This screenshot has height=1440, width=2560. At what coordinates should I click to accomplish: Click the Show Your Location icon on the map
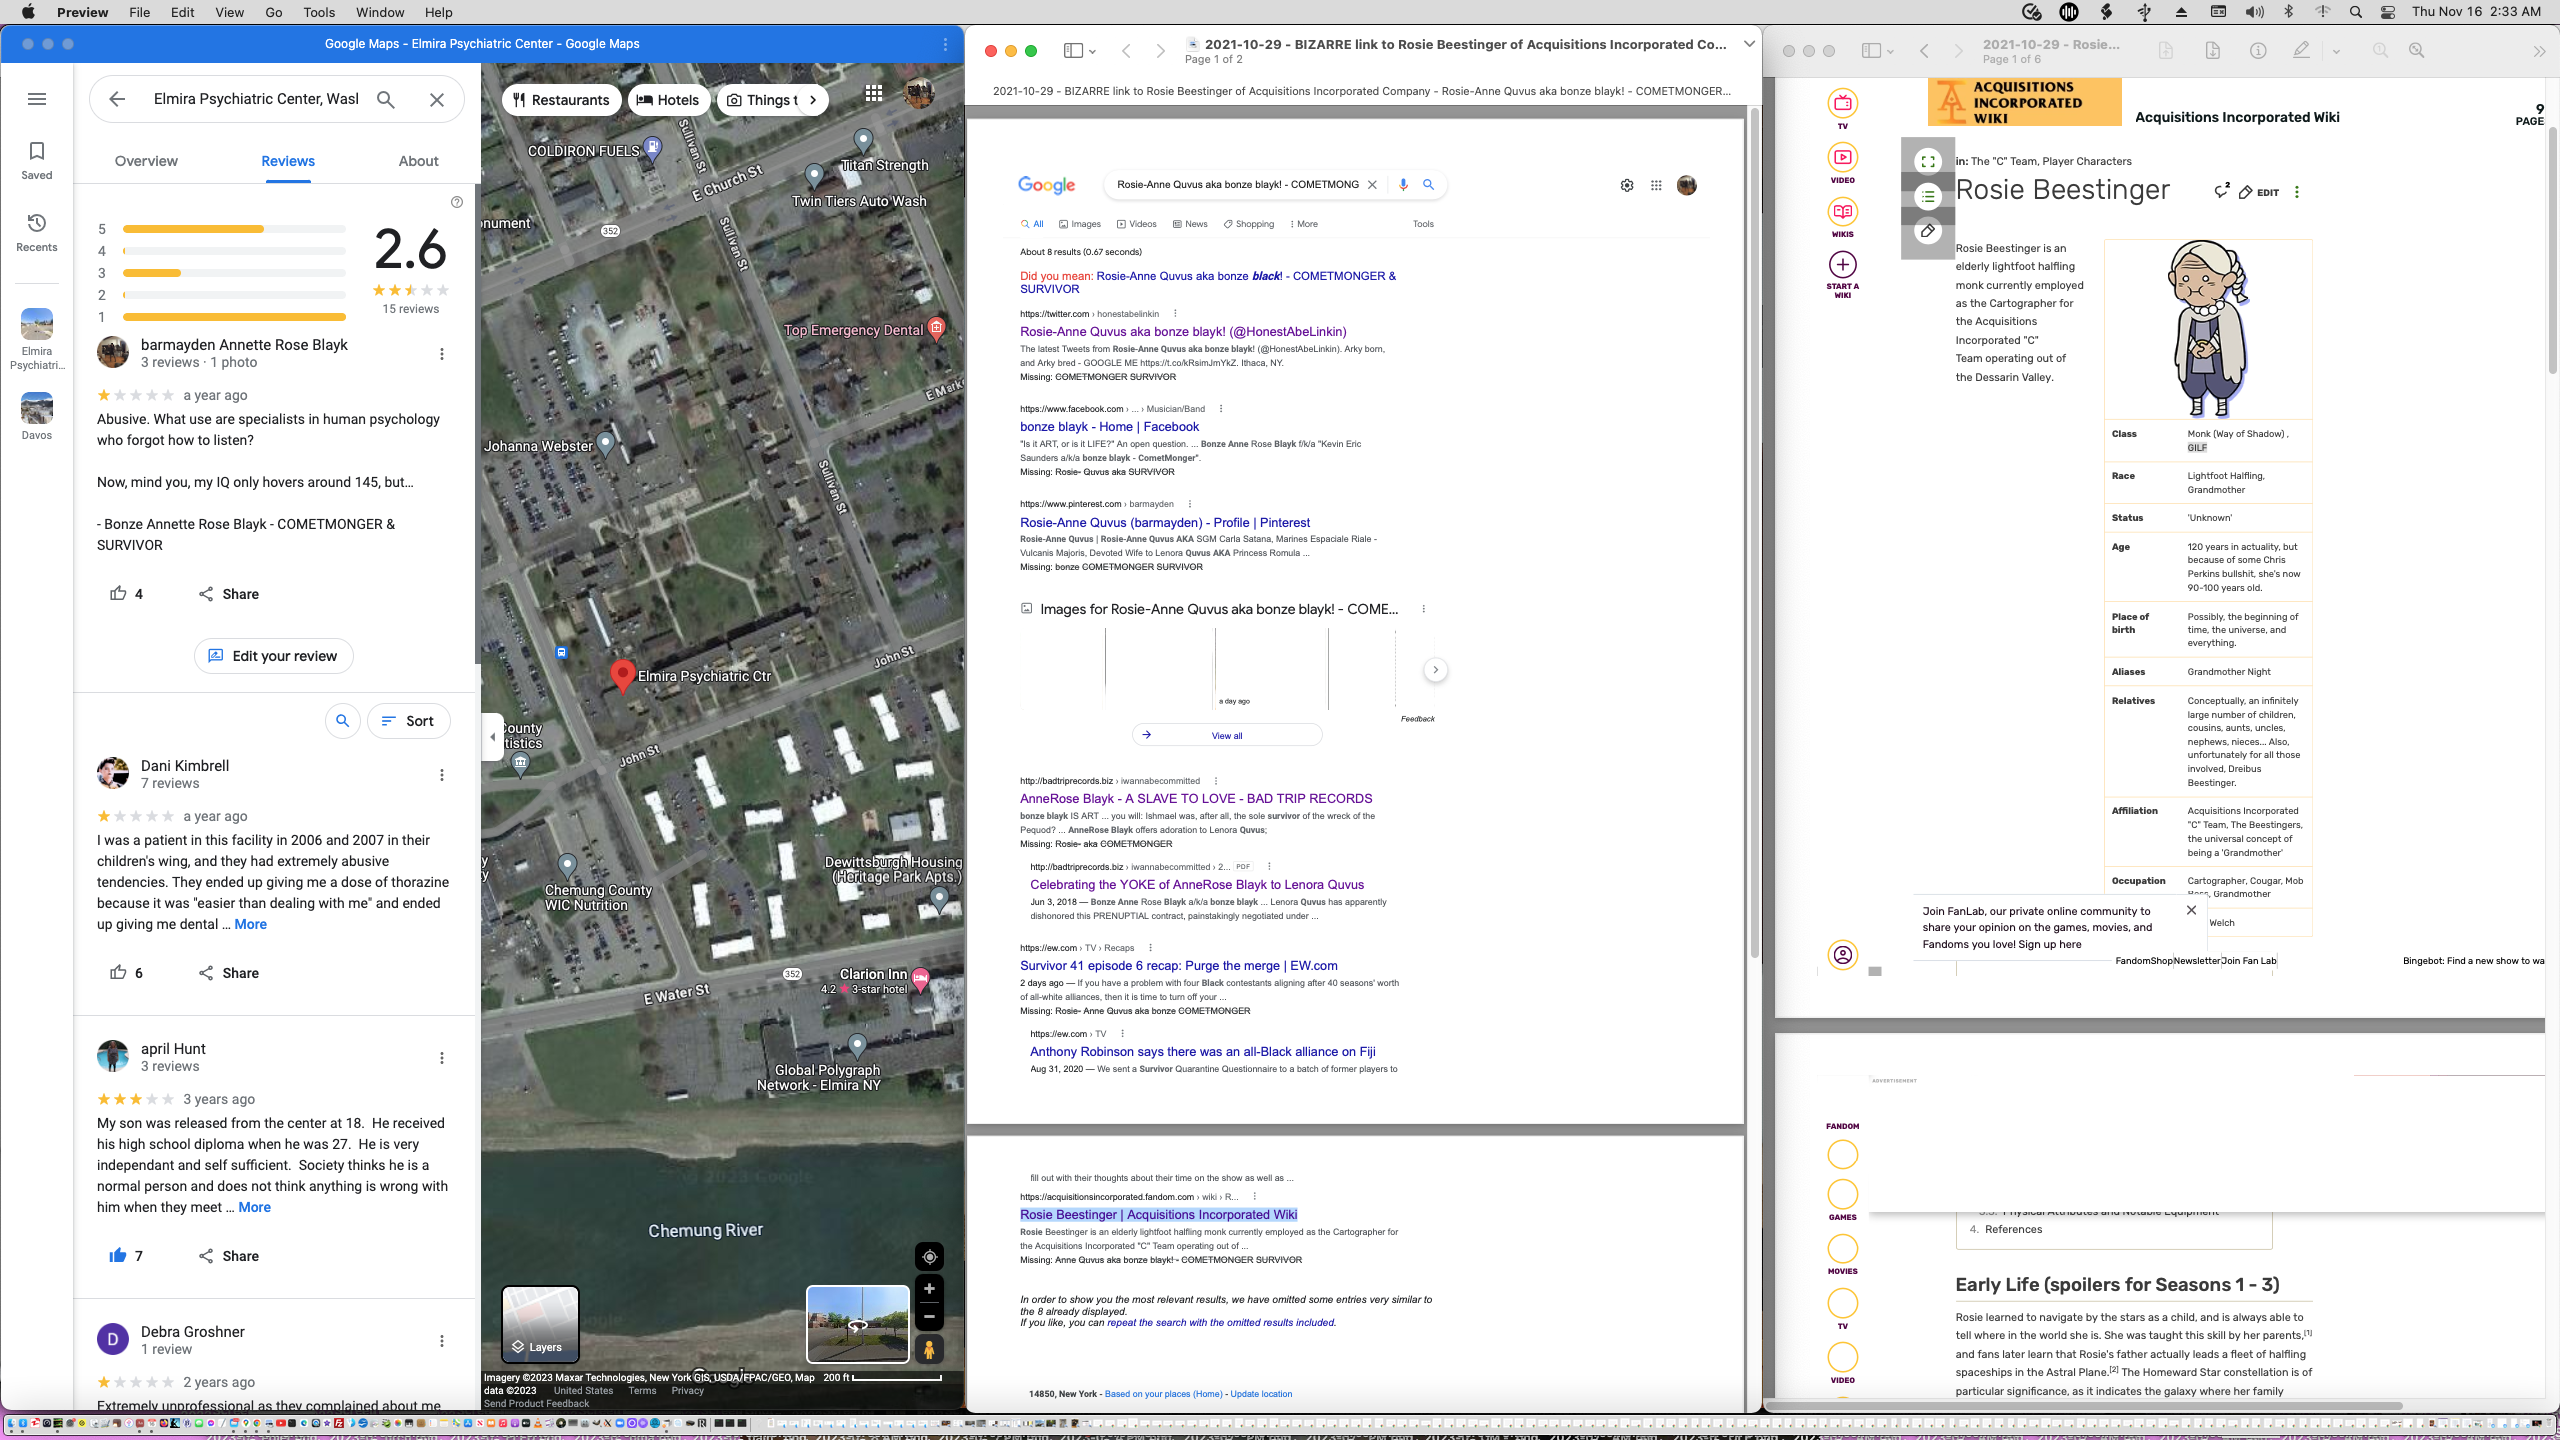[928, 1256]
